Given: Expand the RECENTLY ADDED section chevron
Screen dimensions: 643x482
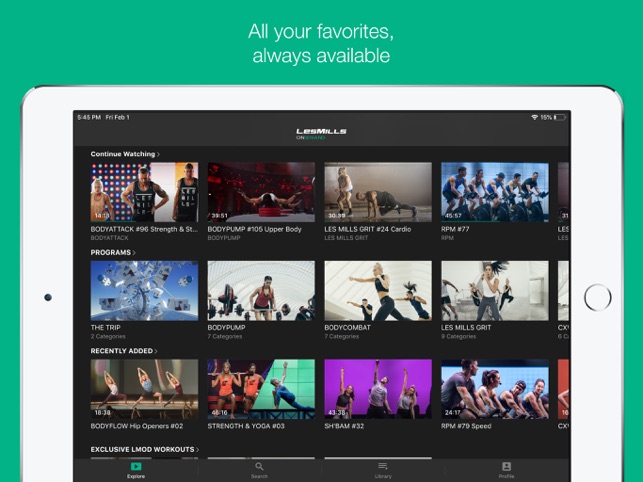Looking at the screenshot, I should (x=156, y=351).
